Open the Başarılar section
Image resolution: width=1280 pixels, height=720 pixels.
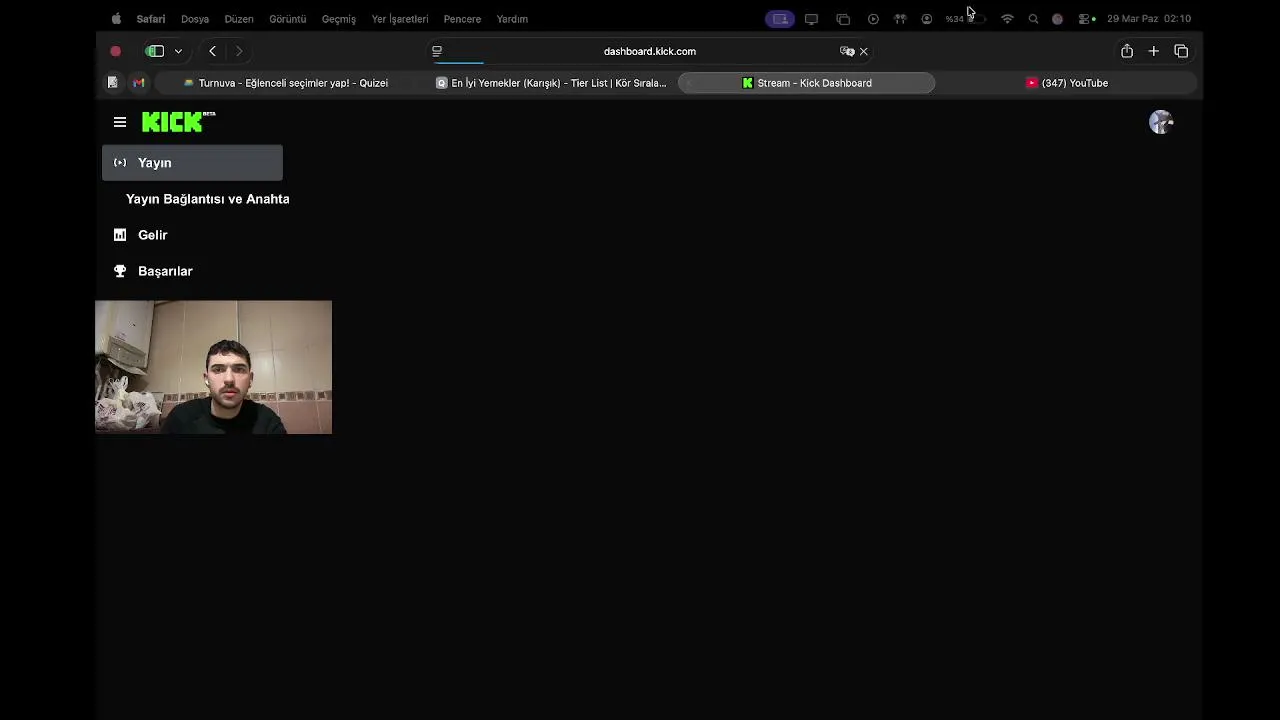(165, 271)
